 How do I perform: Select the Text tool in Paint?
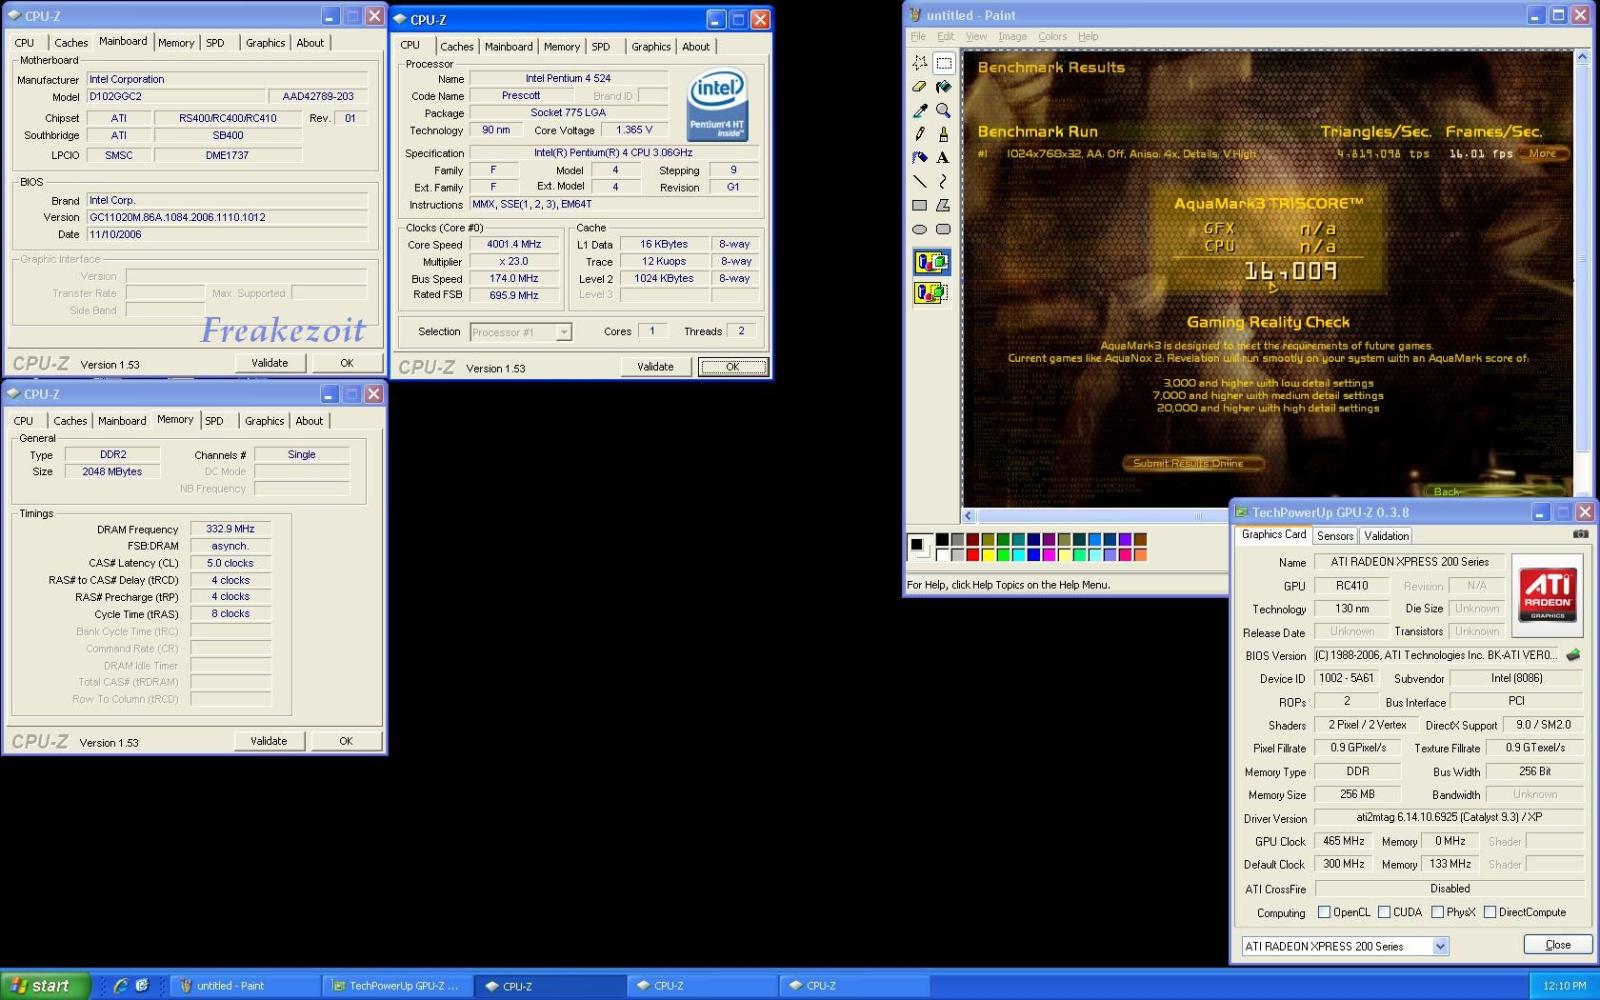pyautogui.click(x=943, y=158)
